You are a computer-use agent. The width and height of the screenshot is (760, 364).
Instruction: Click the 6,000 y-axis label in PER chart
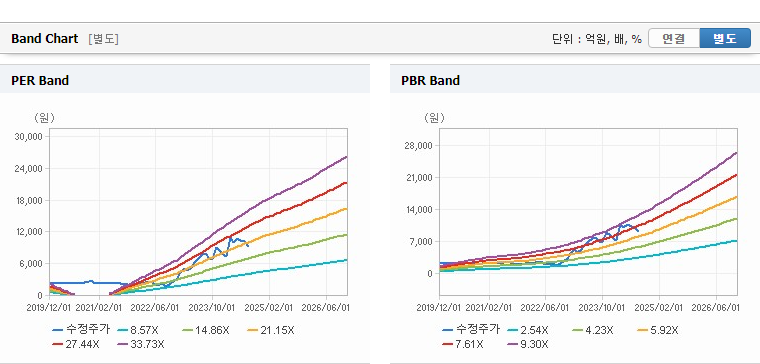pos(32,264)
